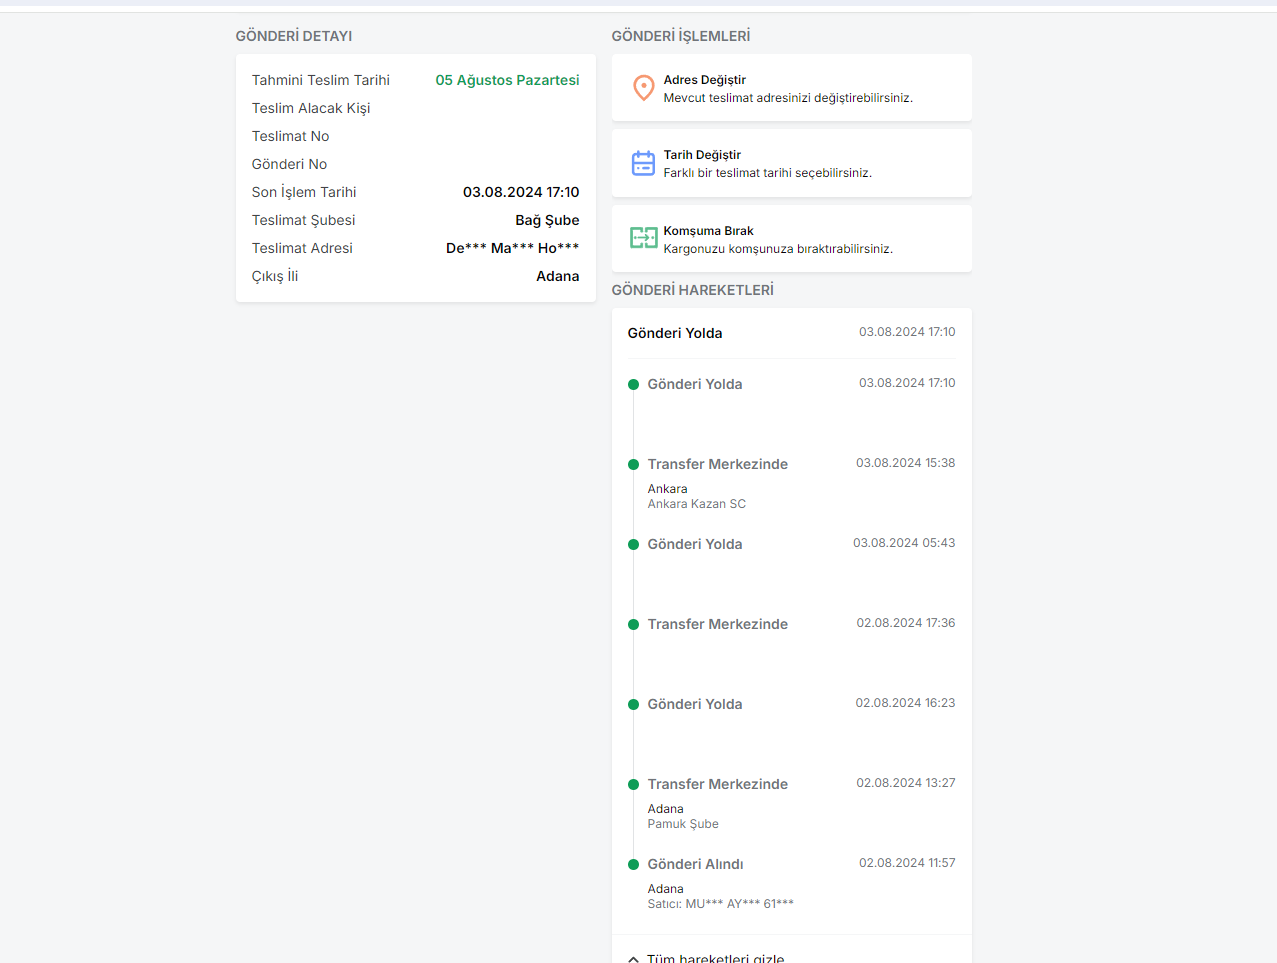Click the location pin icon for Adres Değiştir
The image size is (1277, 963).
[x=644, y=88]
